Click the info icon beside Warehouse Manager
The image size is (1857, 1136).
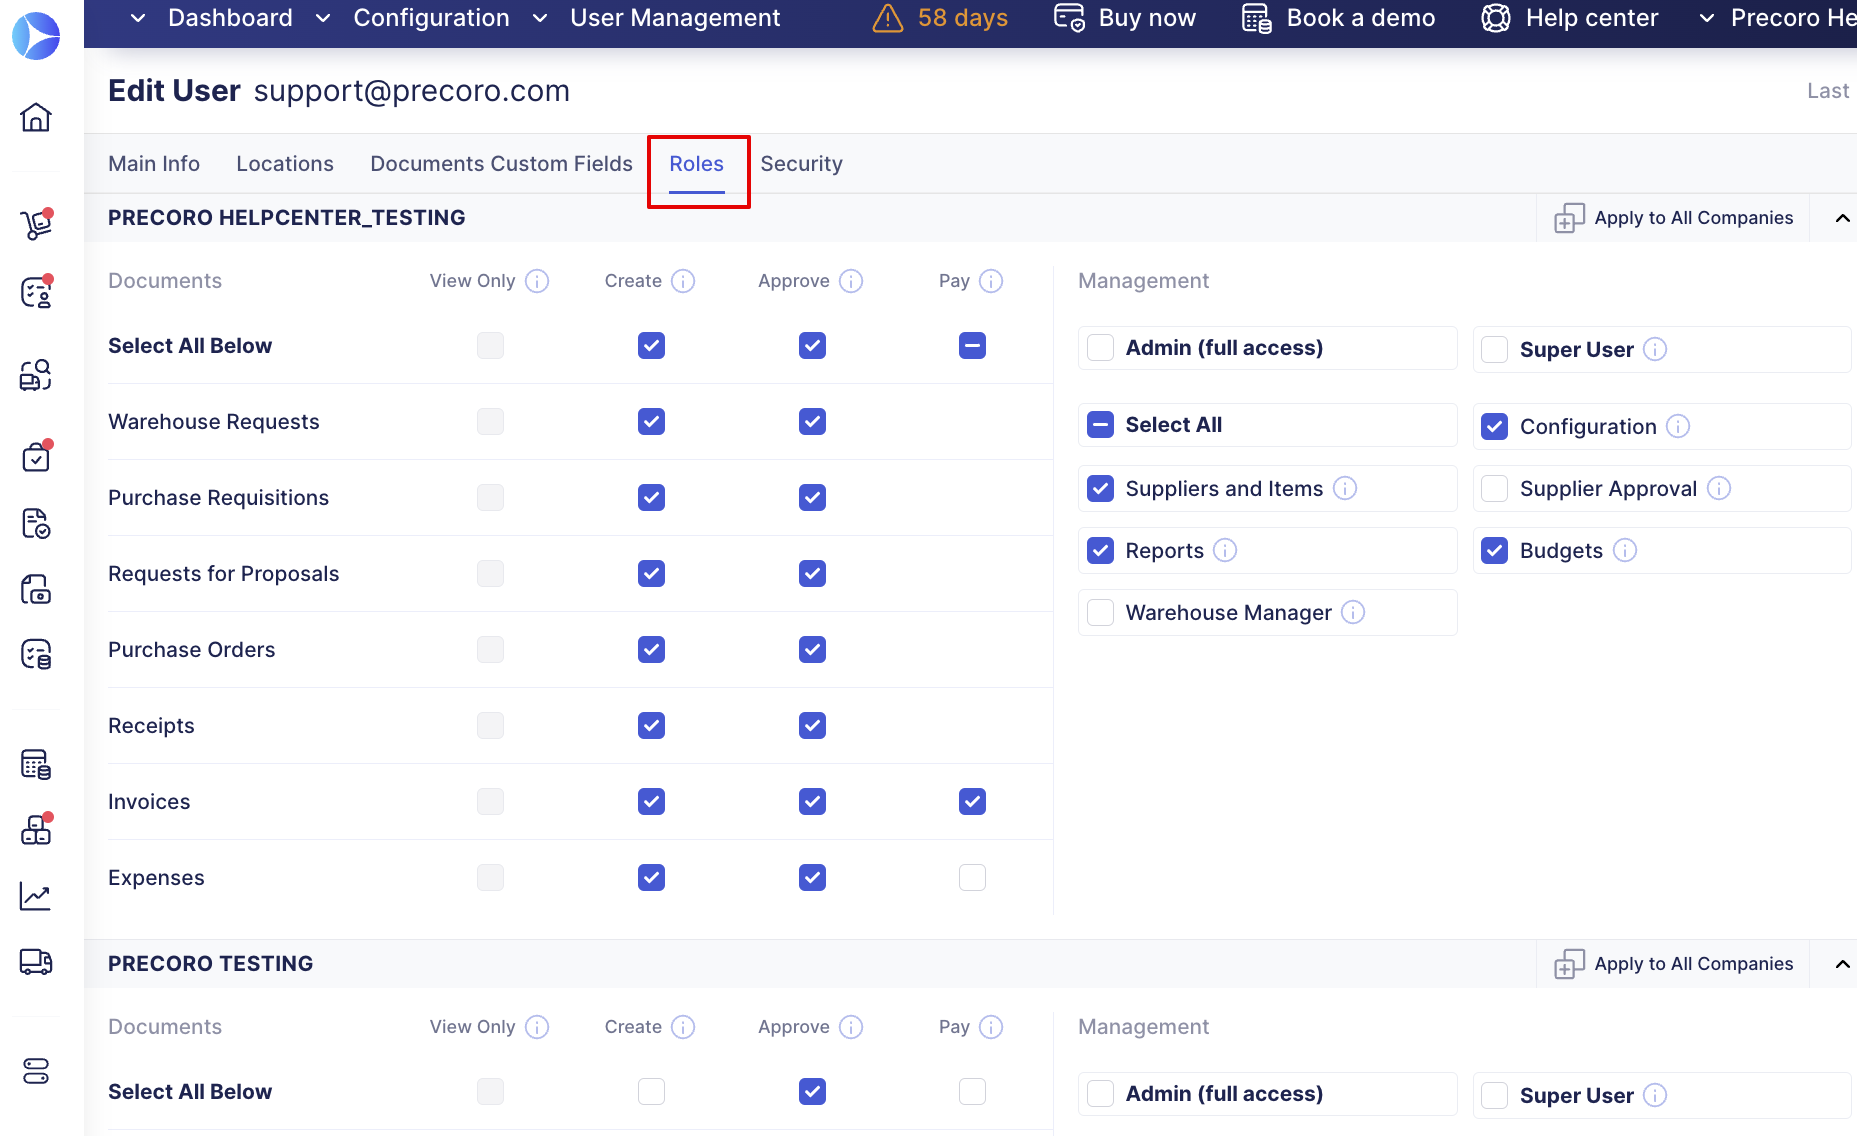pos(1353,612)
